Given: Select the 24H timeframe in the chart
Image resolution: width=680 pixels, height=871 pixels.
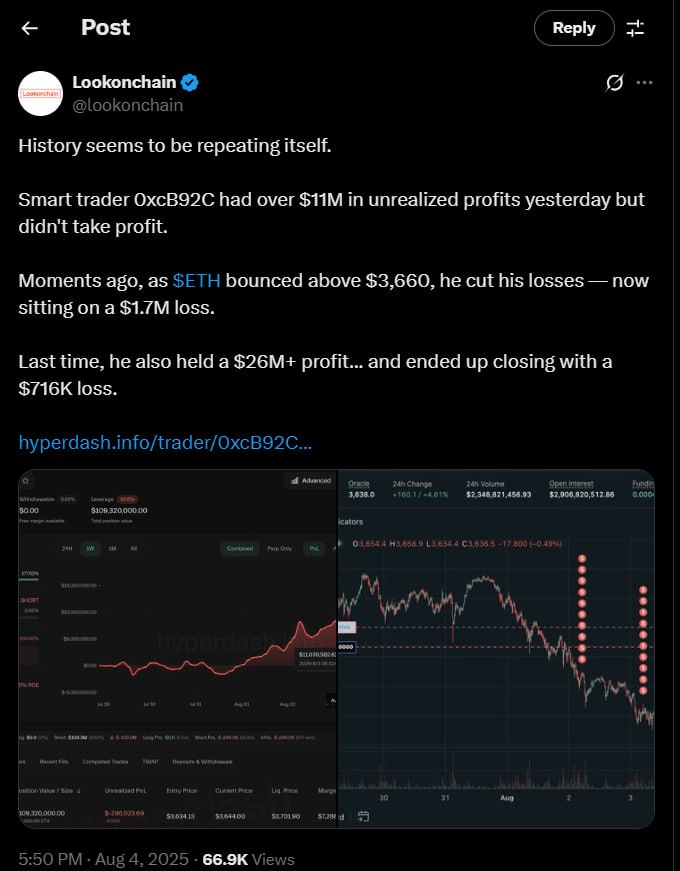Looking at the screenshot, I should pos(67,549).
